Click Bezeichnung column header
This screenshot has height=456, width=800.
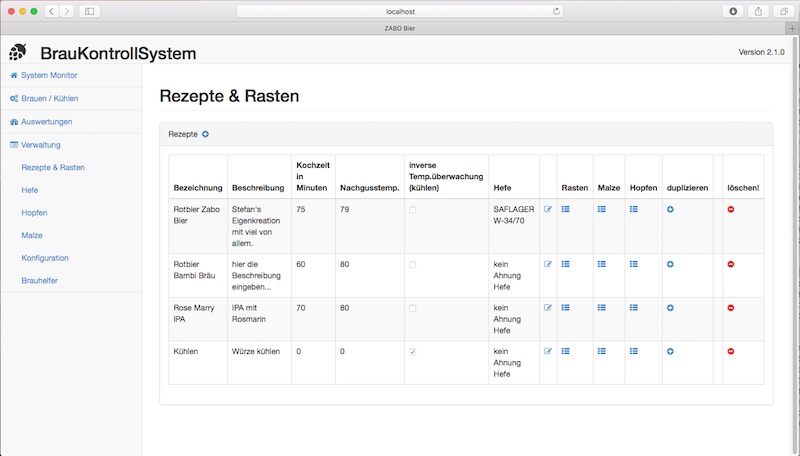coord(198,188)
